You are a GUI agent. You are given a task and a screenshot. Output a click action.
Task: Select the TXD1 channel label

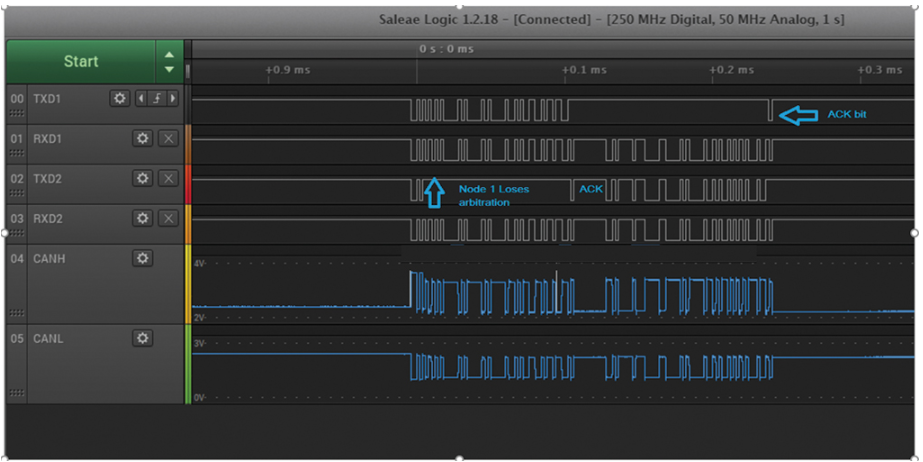point(47,99)
